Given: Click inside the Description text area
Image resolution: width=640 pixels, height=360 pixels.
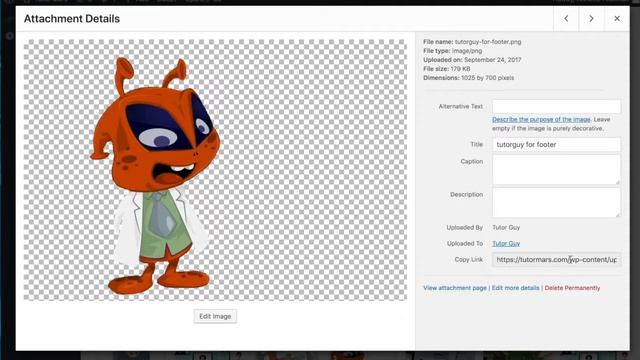Looking at the screenshot, I should pos(556,202).
